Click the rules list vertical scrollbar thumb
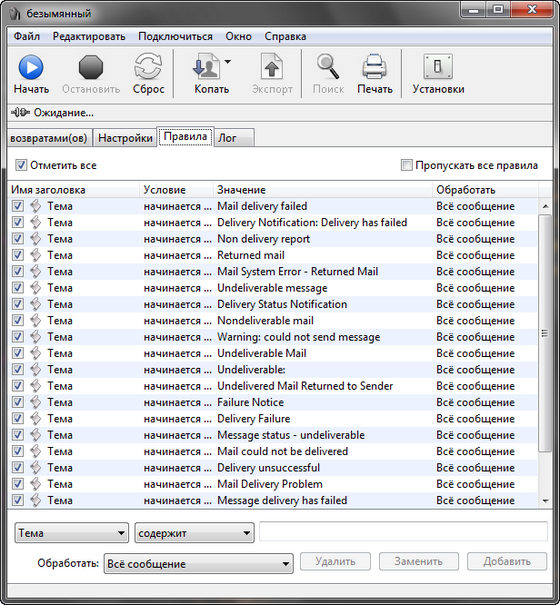Image resolution: width=560 pixels, height=605 pixels. [x=545, y=333]
